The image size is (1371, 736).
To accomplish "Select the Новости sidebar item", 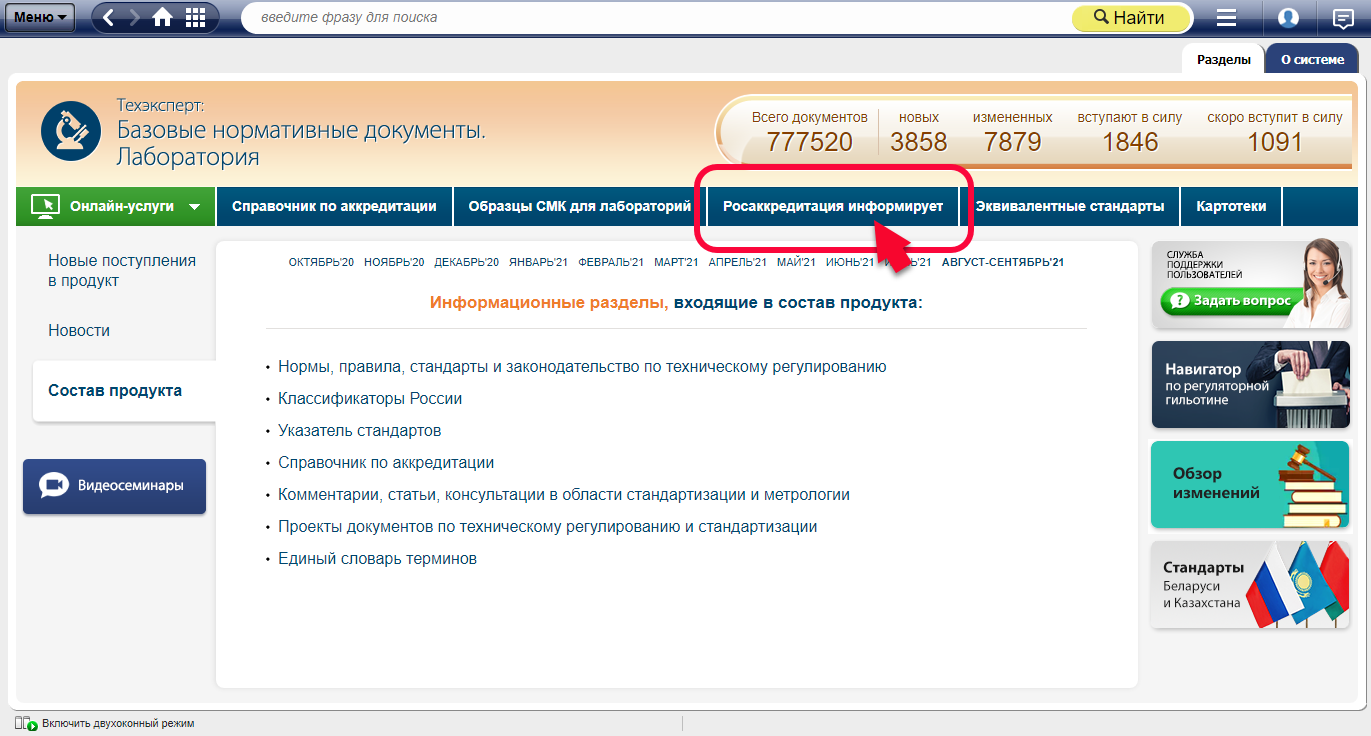I will tap(79, 330).
